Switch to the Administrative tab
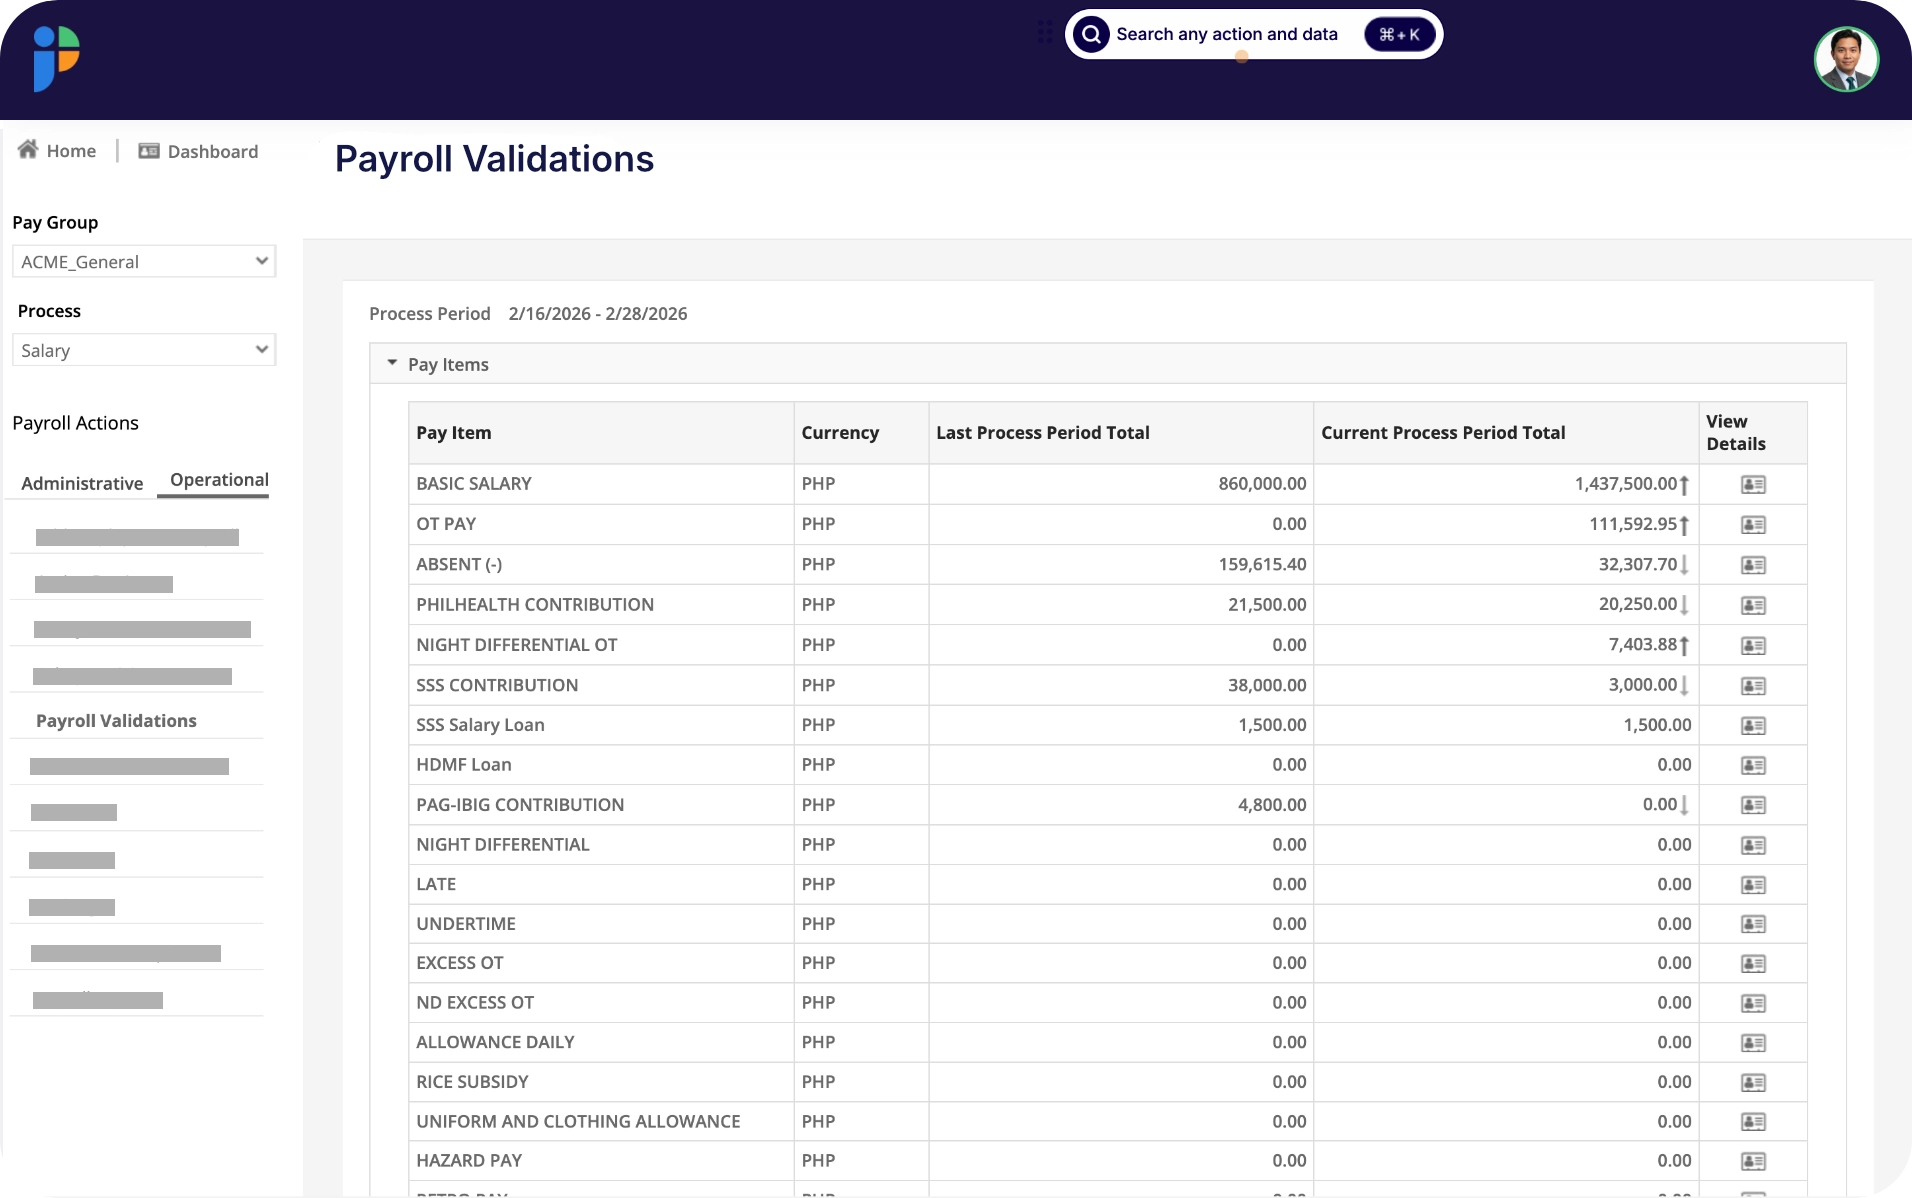The height and width of the screenshot is (1198, 1912). coord(81,483)
